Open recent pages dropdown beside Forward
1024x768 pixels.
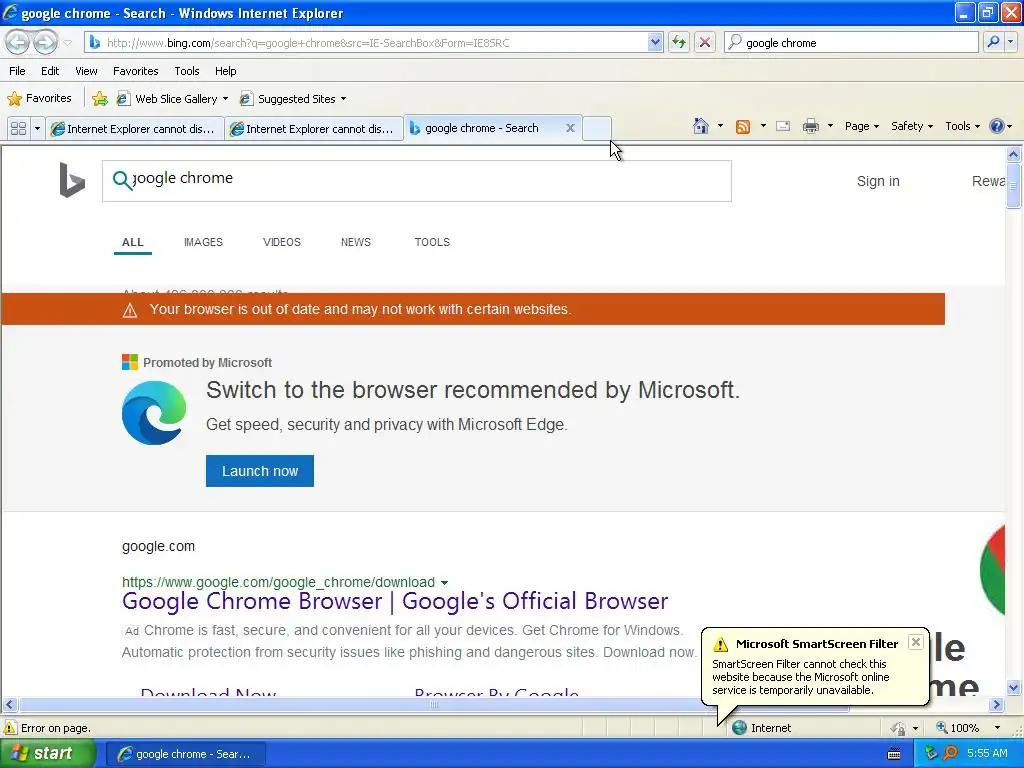tap(67, 43)
